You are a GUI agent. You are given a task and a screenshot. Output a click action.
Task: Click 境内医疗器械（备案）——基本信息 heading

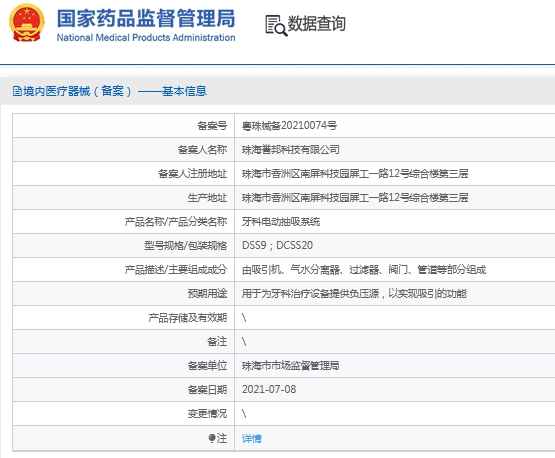click(115, 91)
